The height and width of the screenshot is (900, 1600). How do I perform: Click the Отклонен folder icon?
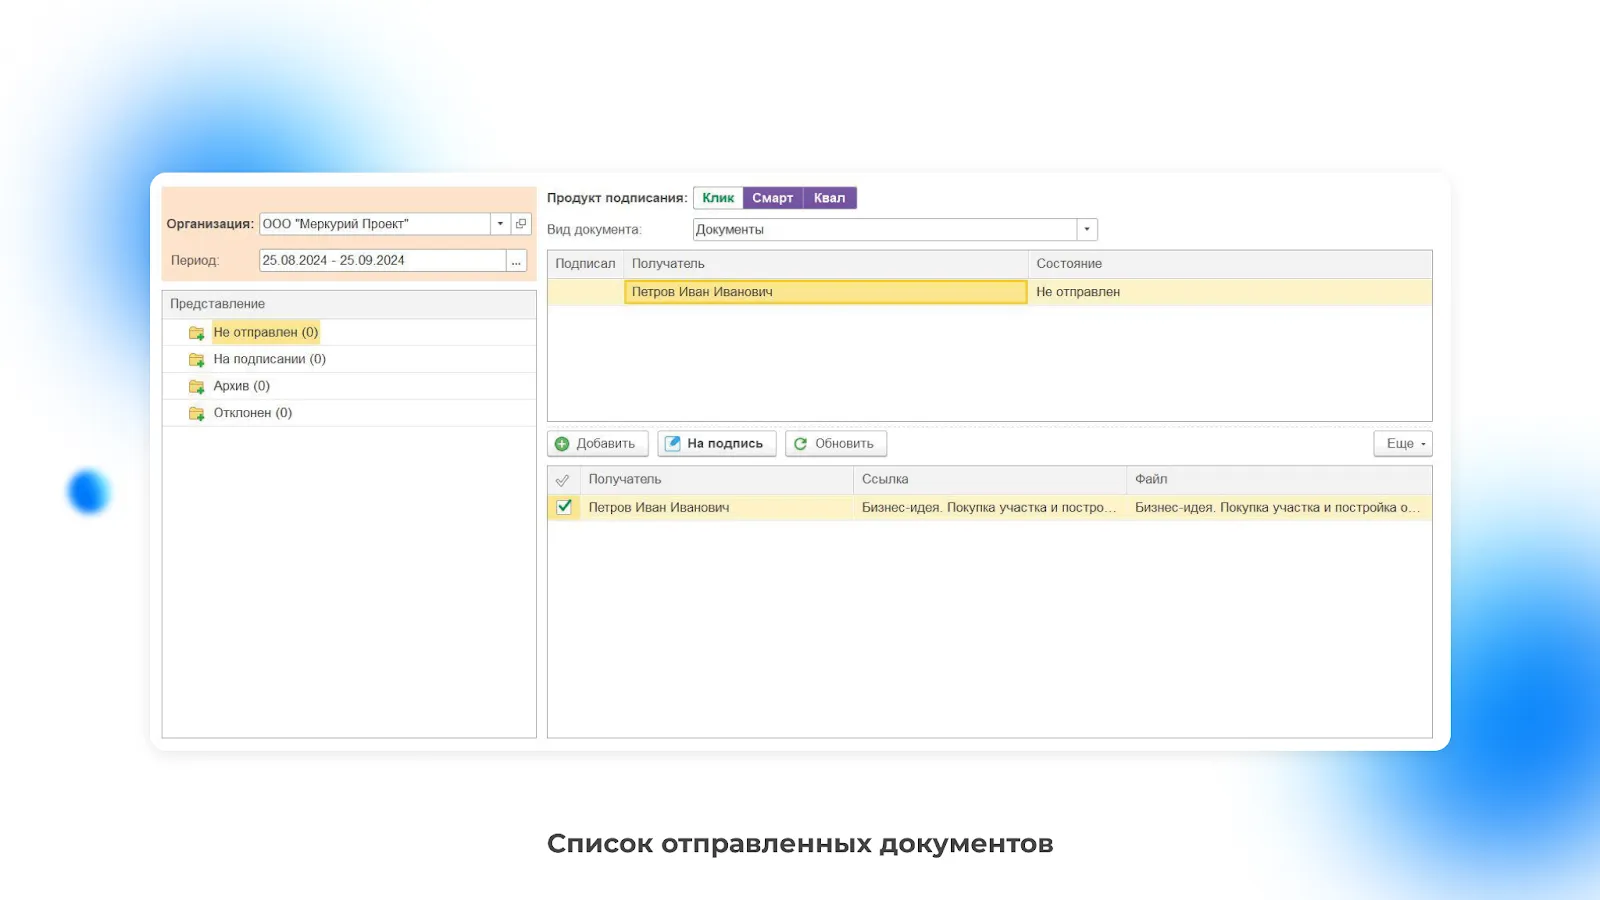point(196,414)
